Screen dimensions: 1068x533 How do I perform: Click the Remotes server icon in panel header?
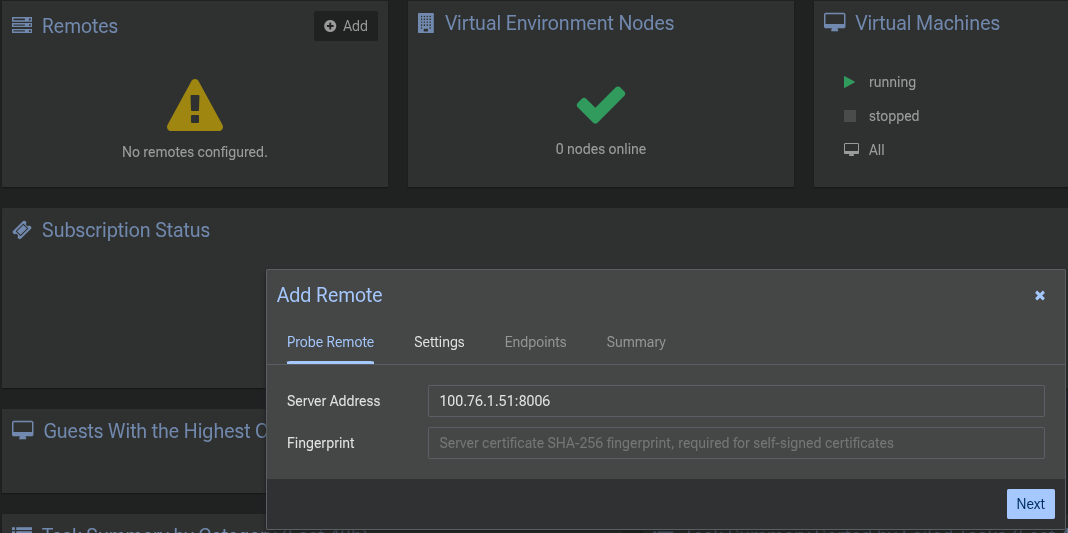tap(22, 26)
